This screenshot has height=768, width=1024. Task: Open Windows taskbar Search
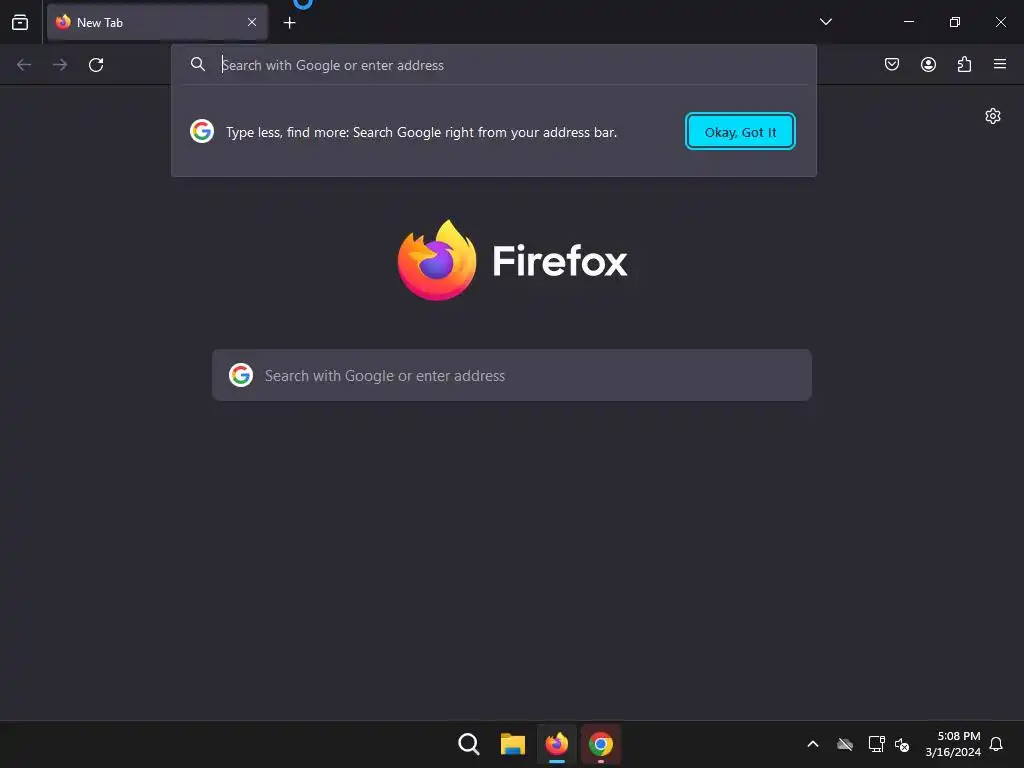click(469, 744)
